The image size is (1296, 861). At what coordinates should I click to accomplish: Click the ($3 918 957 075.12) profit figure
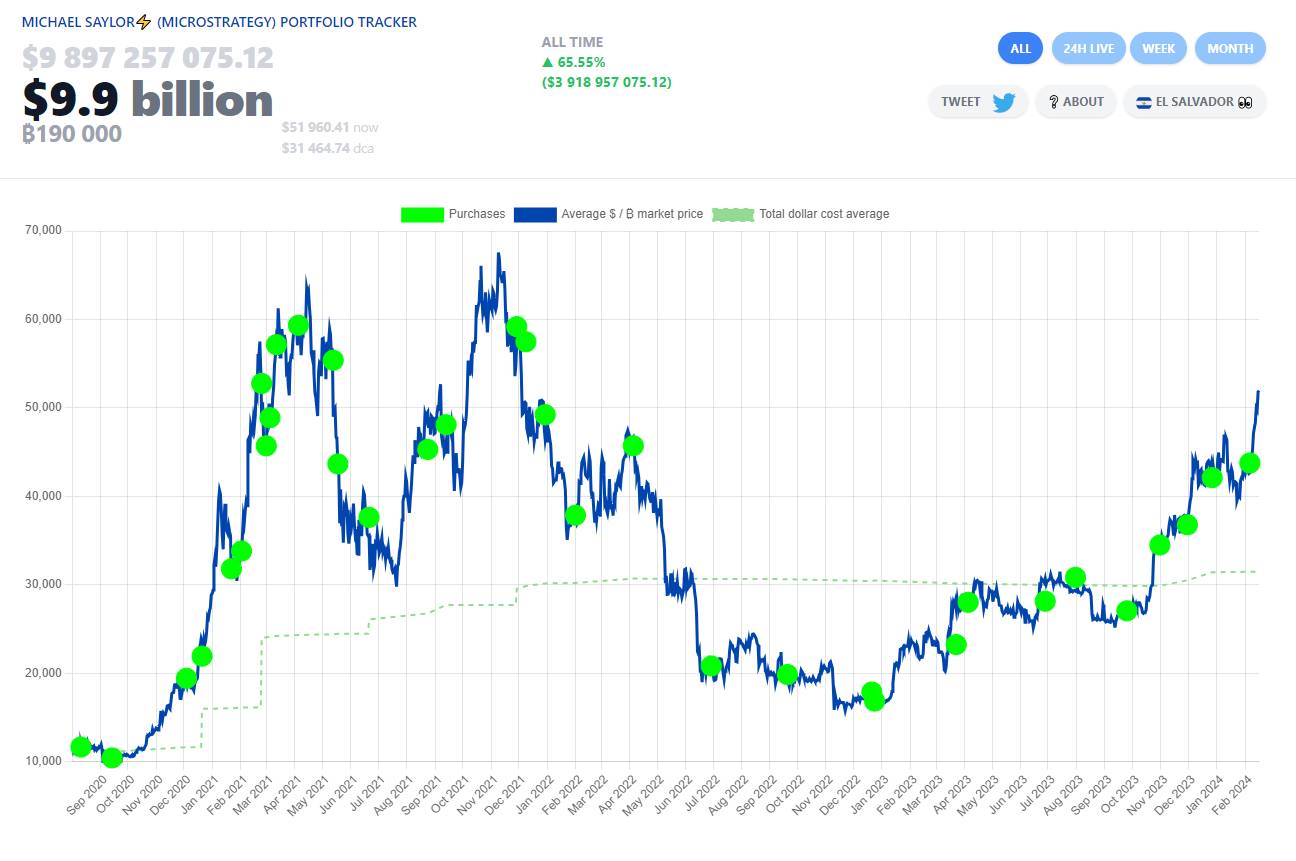[606, 82]
